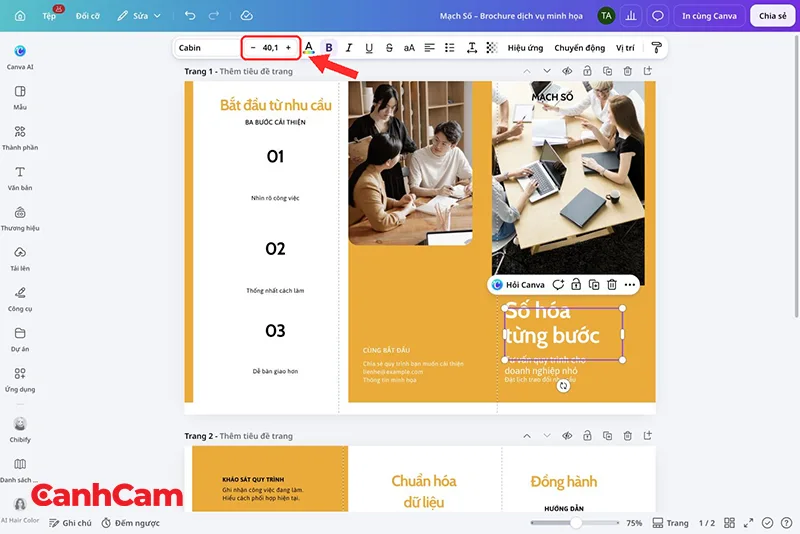The width and height of the screenshot is (800, 534).
Task: Move Trang 2 up with chevron
Action: [x=527, y=436]
